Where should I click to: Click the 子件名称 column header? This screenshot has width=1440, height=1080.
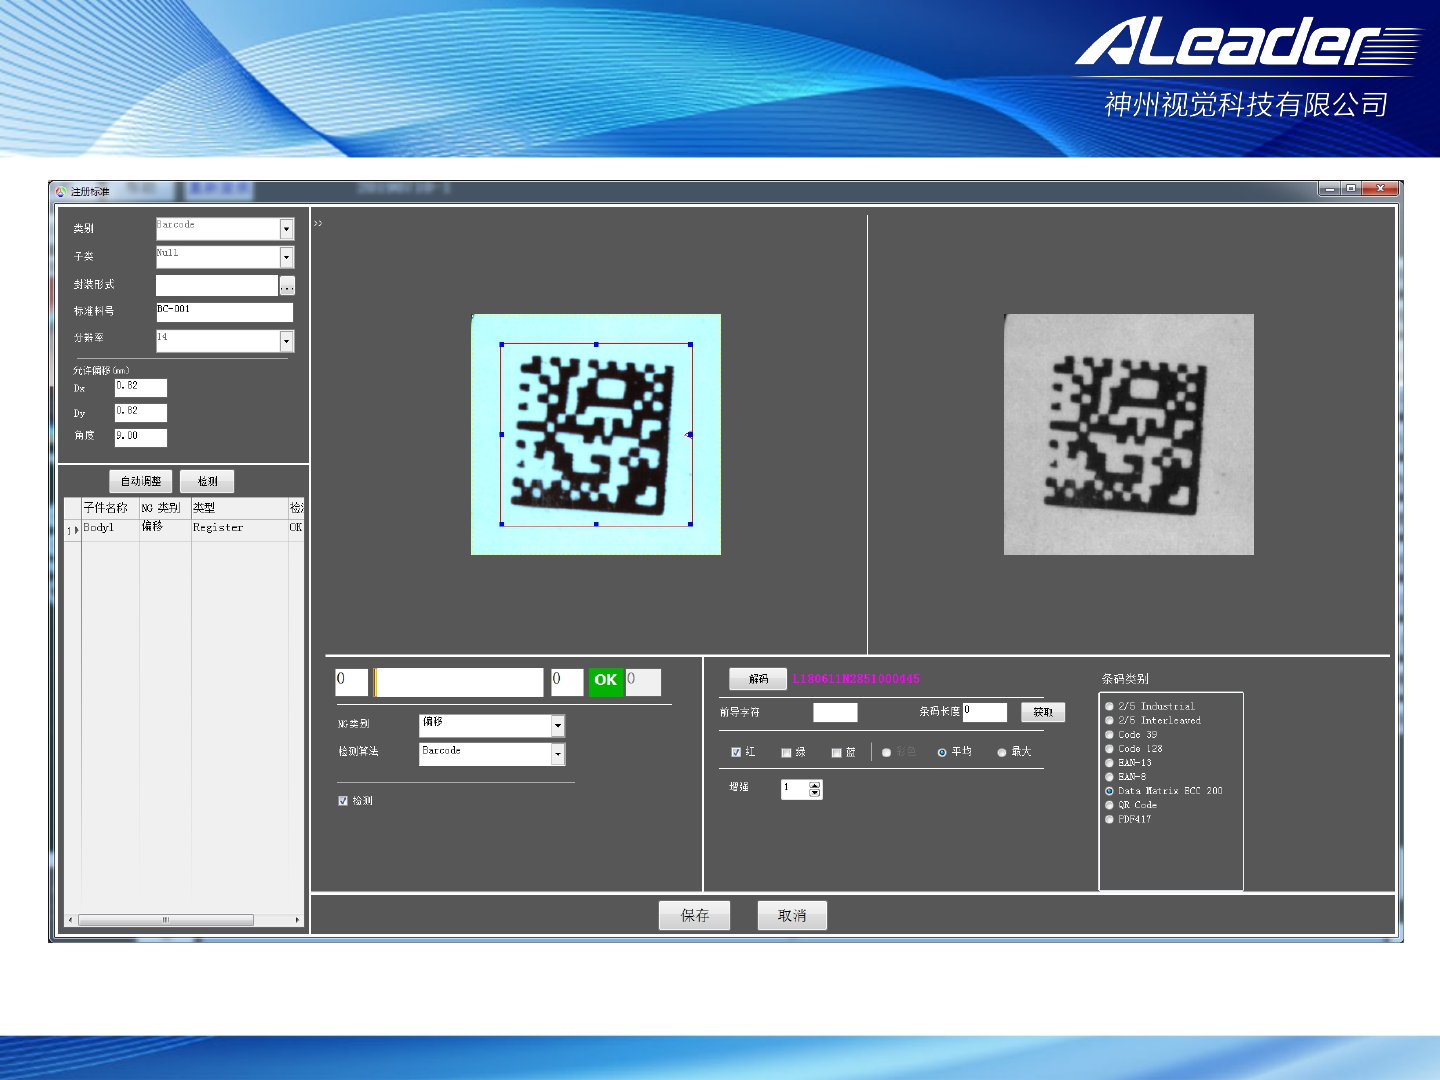click(x=110, y=508)
